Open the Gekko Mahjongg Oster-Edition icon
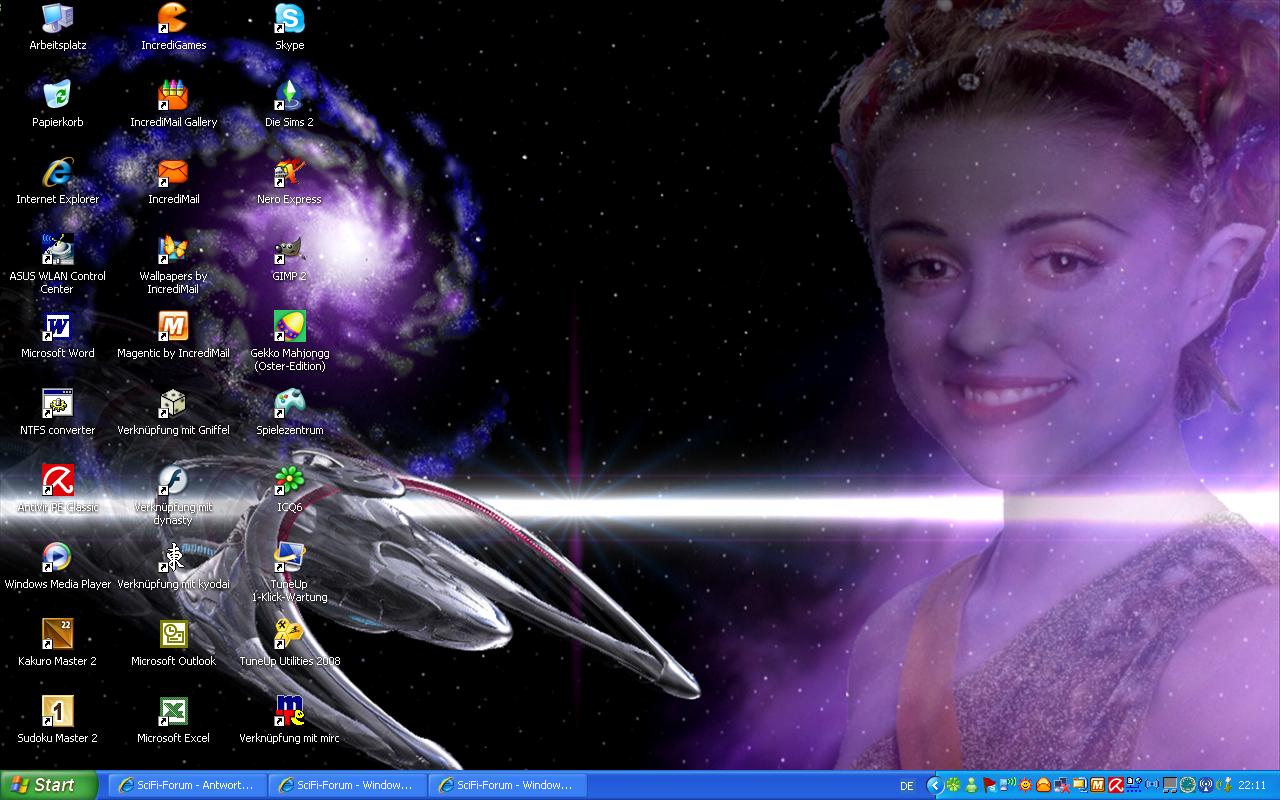Image resolution: width=1280 pixels, height=800 pixels. click(289, 328)
